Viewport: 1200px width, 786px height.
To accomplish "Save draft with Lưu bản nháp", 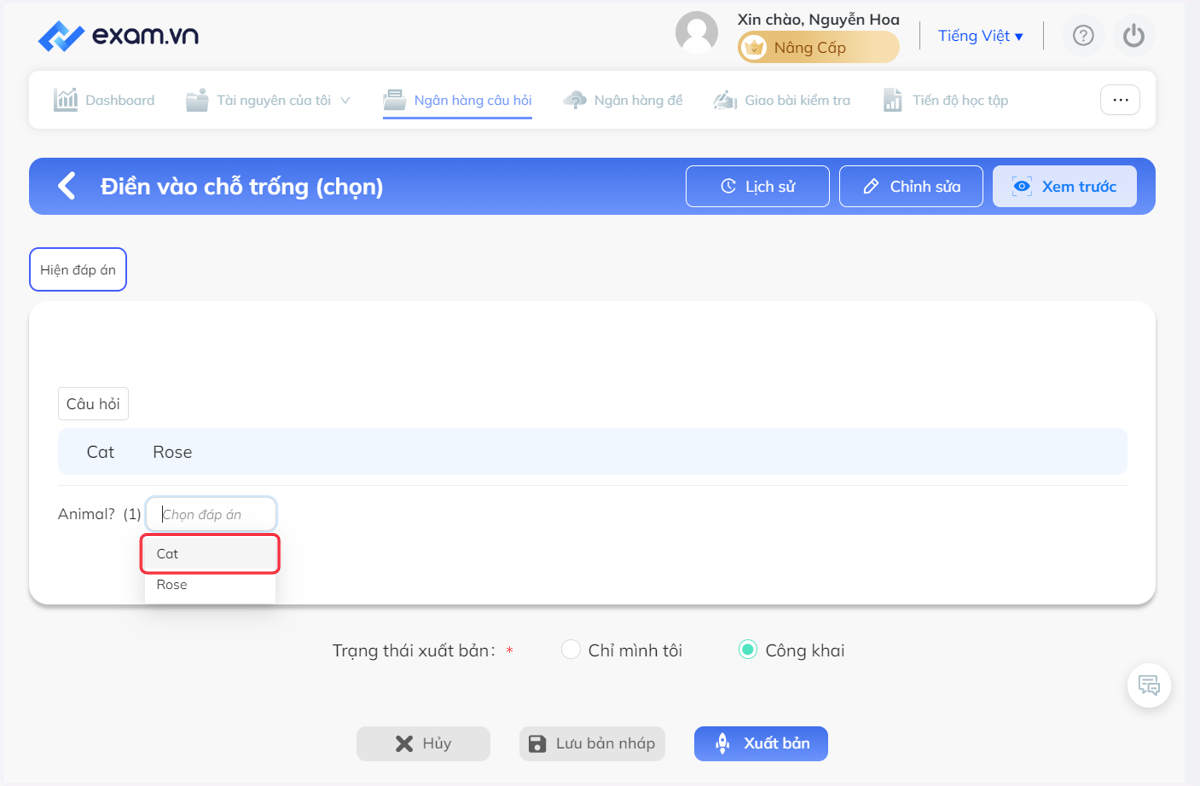I will coord(592,743).
